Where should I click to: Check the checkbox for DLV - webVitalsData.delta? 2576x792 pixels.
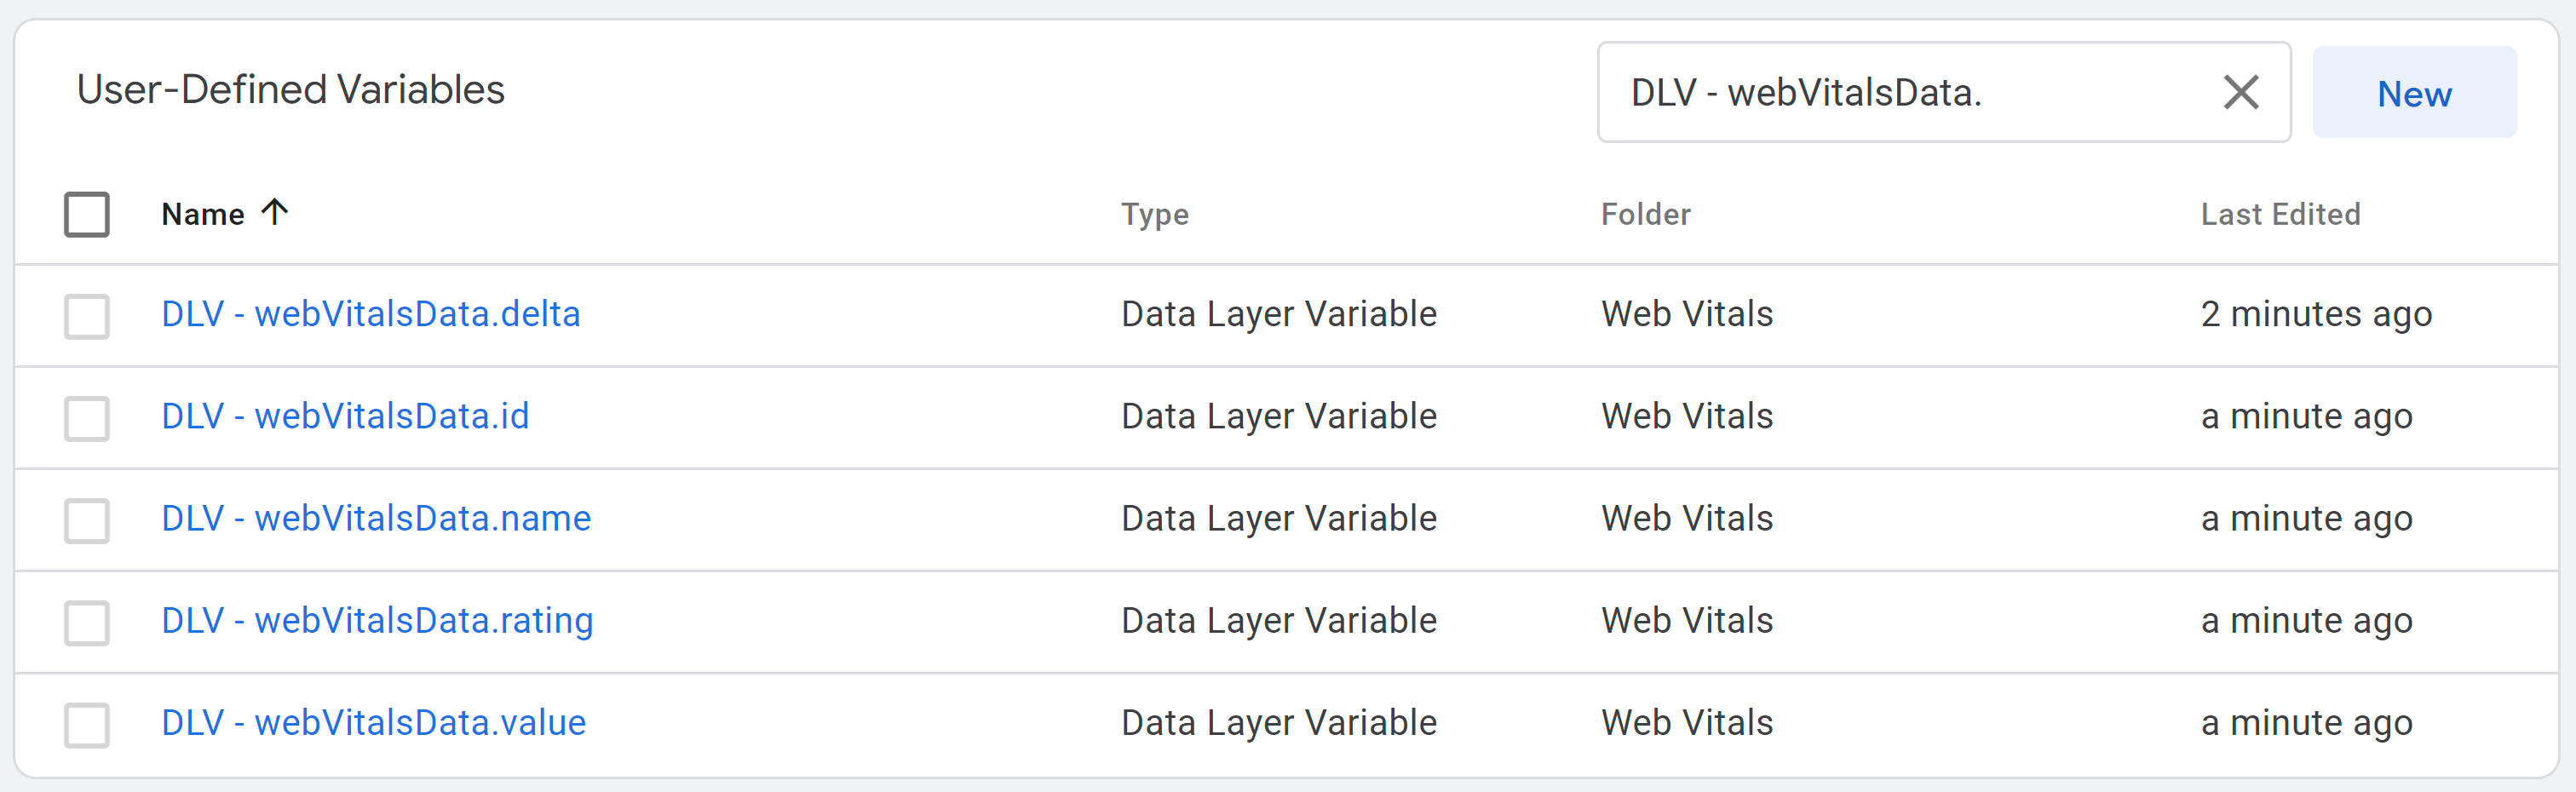click(86, 316)
